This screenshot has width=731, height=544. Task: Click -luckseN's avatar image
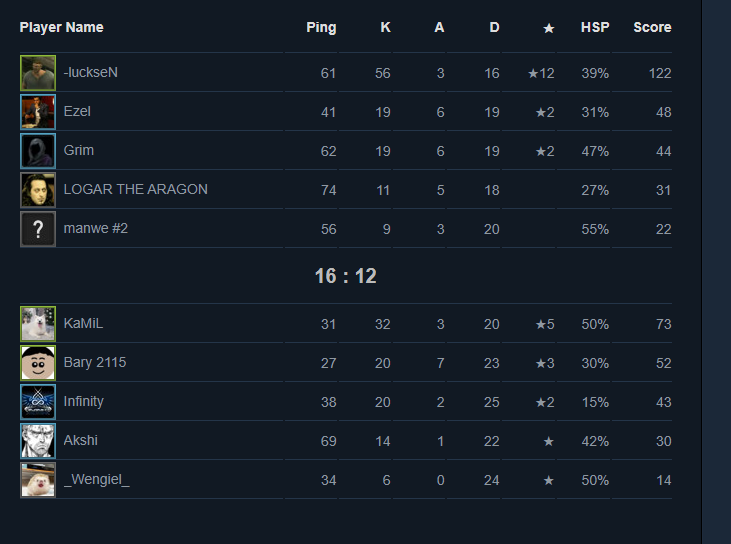coord(38,73)
